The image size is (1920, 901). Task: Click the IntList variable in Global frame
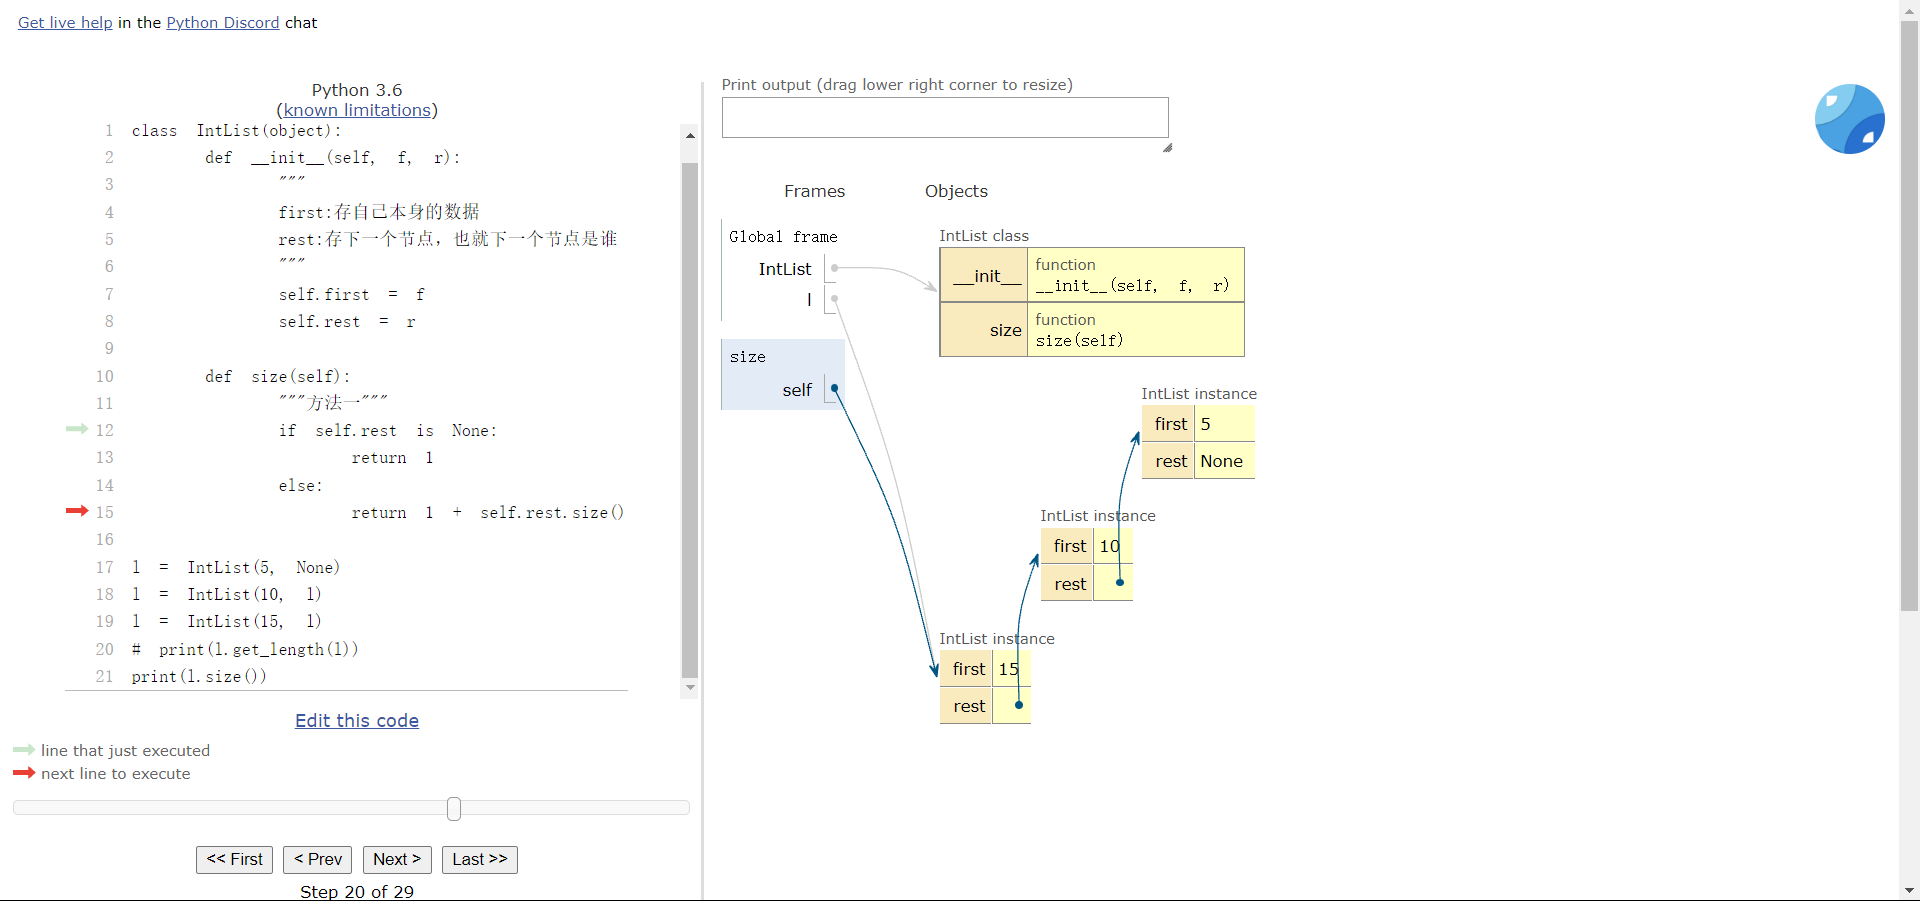[x=785, y=269]
